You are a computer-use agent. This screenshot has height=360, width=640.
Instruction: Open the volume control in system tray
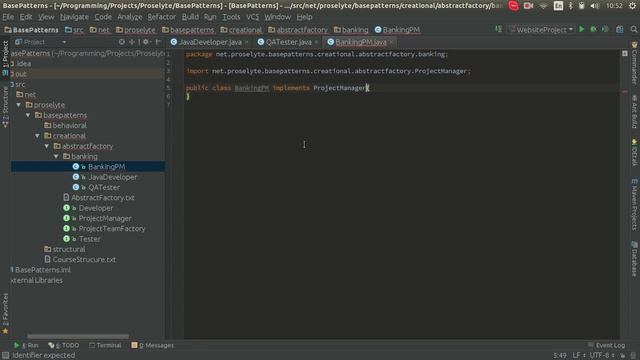point(595,6)
